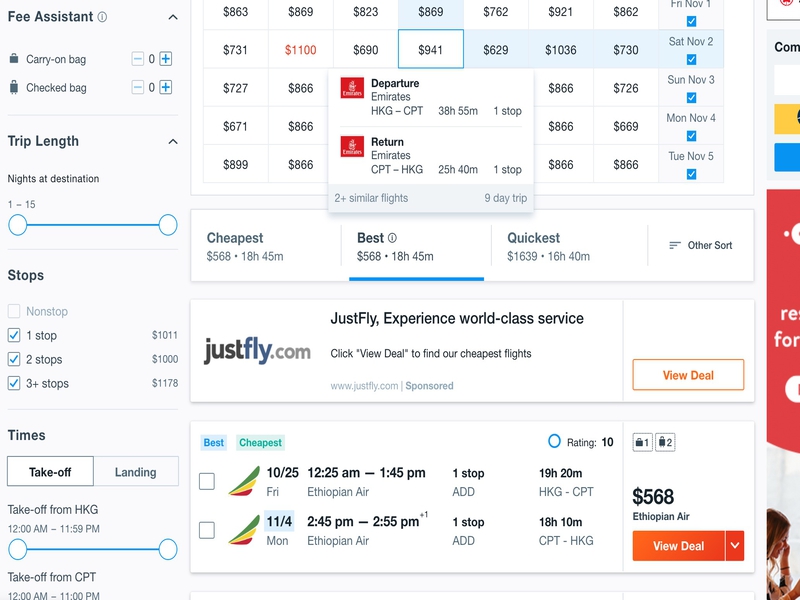Viewport: 800px width, 600px height.
Task: Click the Other Sort icon
Action: 675,245
